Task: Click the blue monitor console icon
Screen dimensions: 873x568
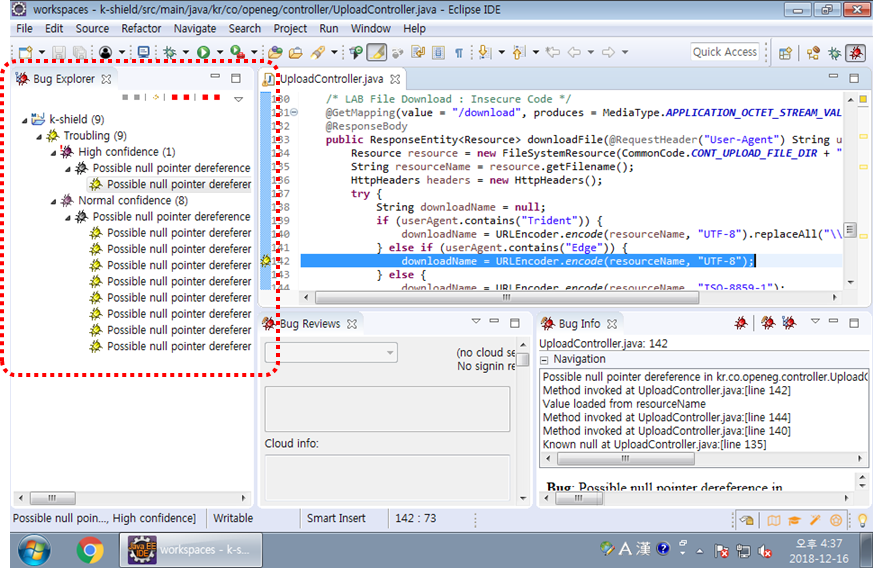Action: (x=144, y=52)
